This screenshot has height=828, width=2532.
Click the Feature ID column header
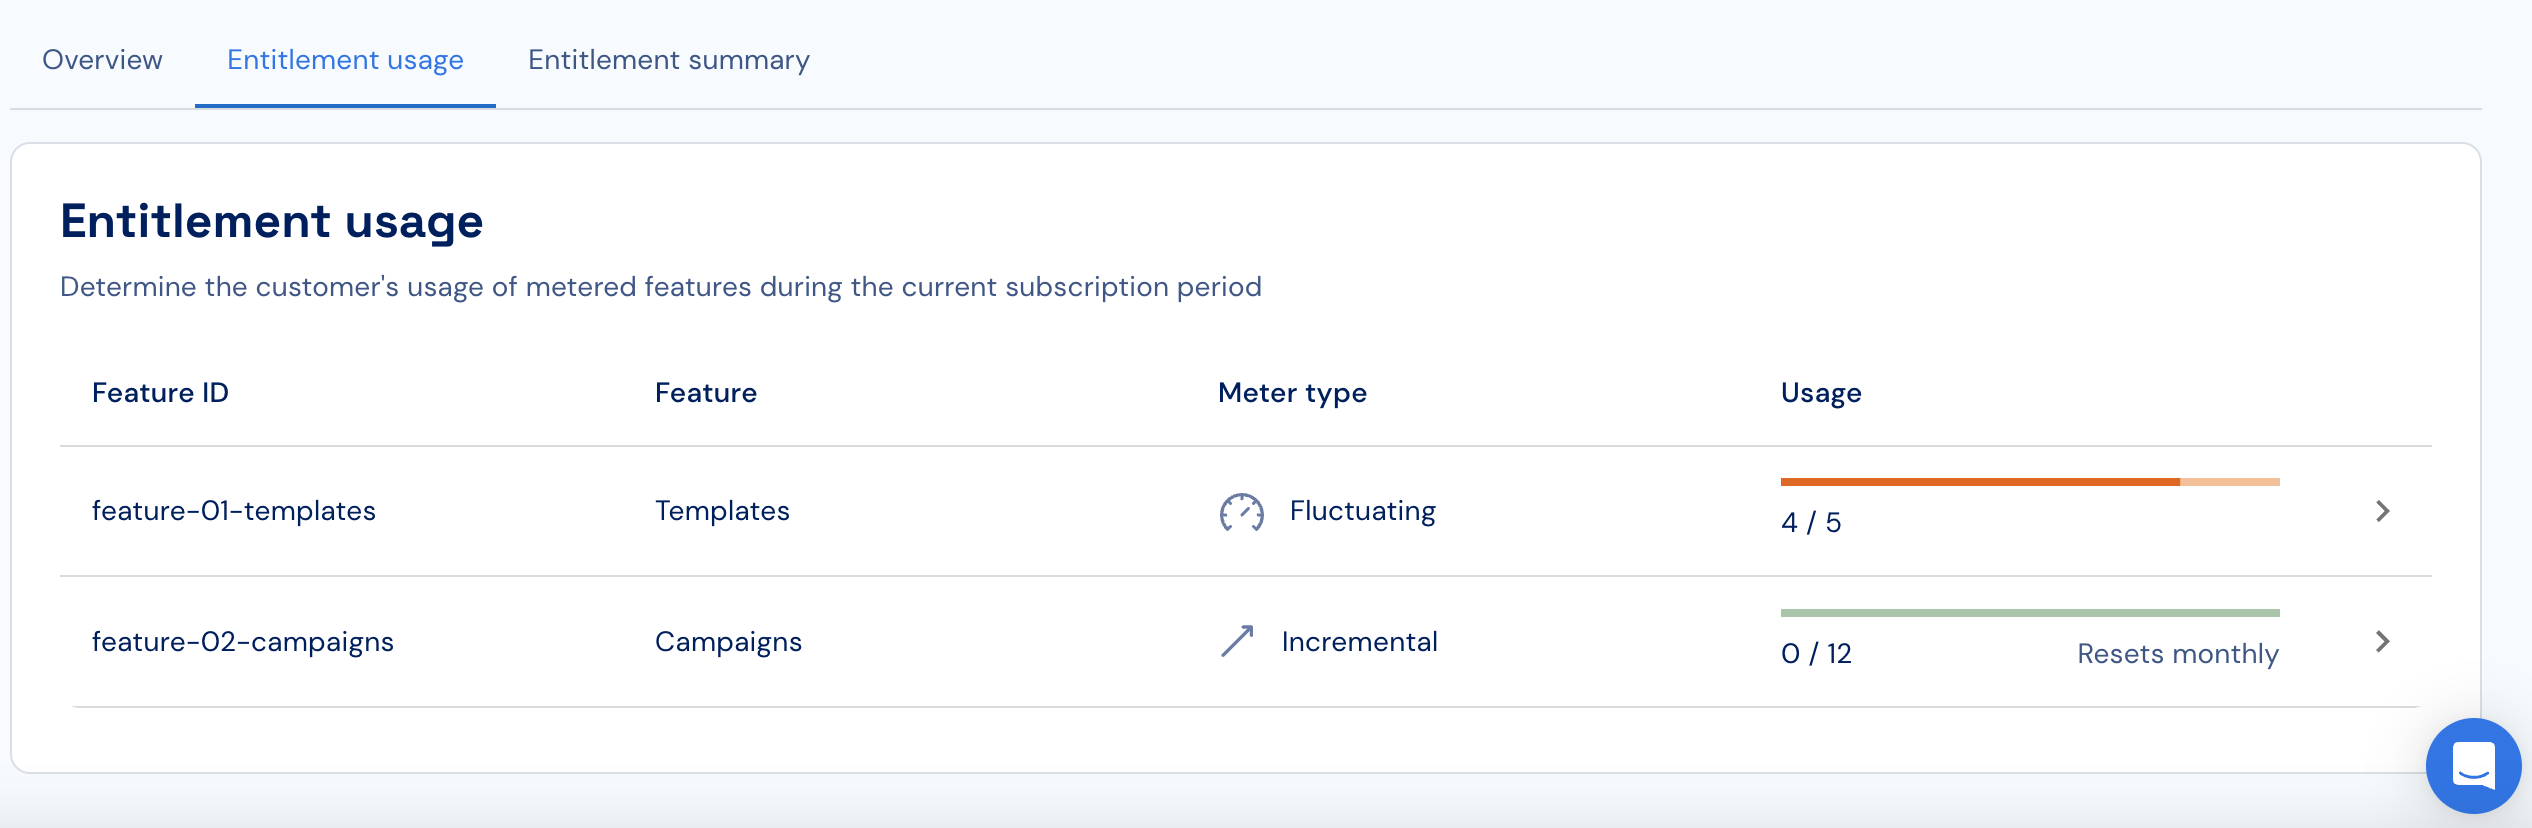point(160,393)
